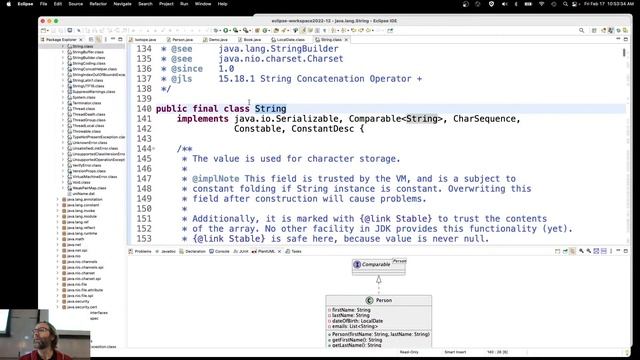Click Collapse All in Package Explorer

coord(91,40)
